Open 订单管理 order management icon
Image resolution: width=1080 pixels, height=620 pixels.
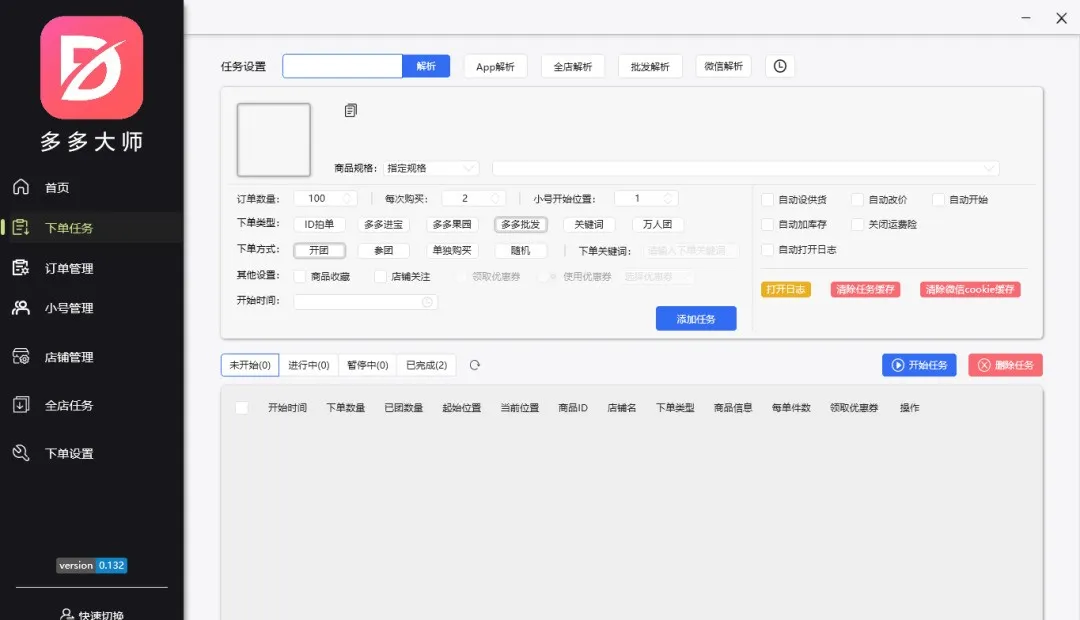(20, 268)
